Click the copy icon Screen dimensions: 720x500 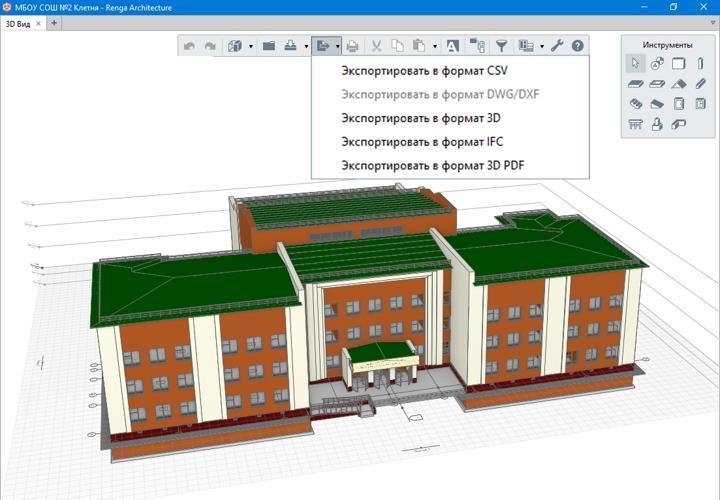click(x=398, y=45)
